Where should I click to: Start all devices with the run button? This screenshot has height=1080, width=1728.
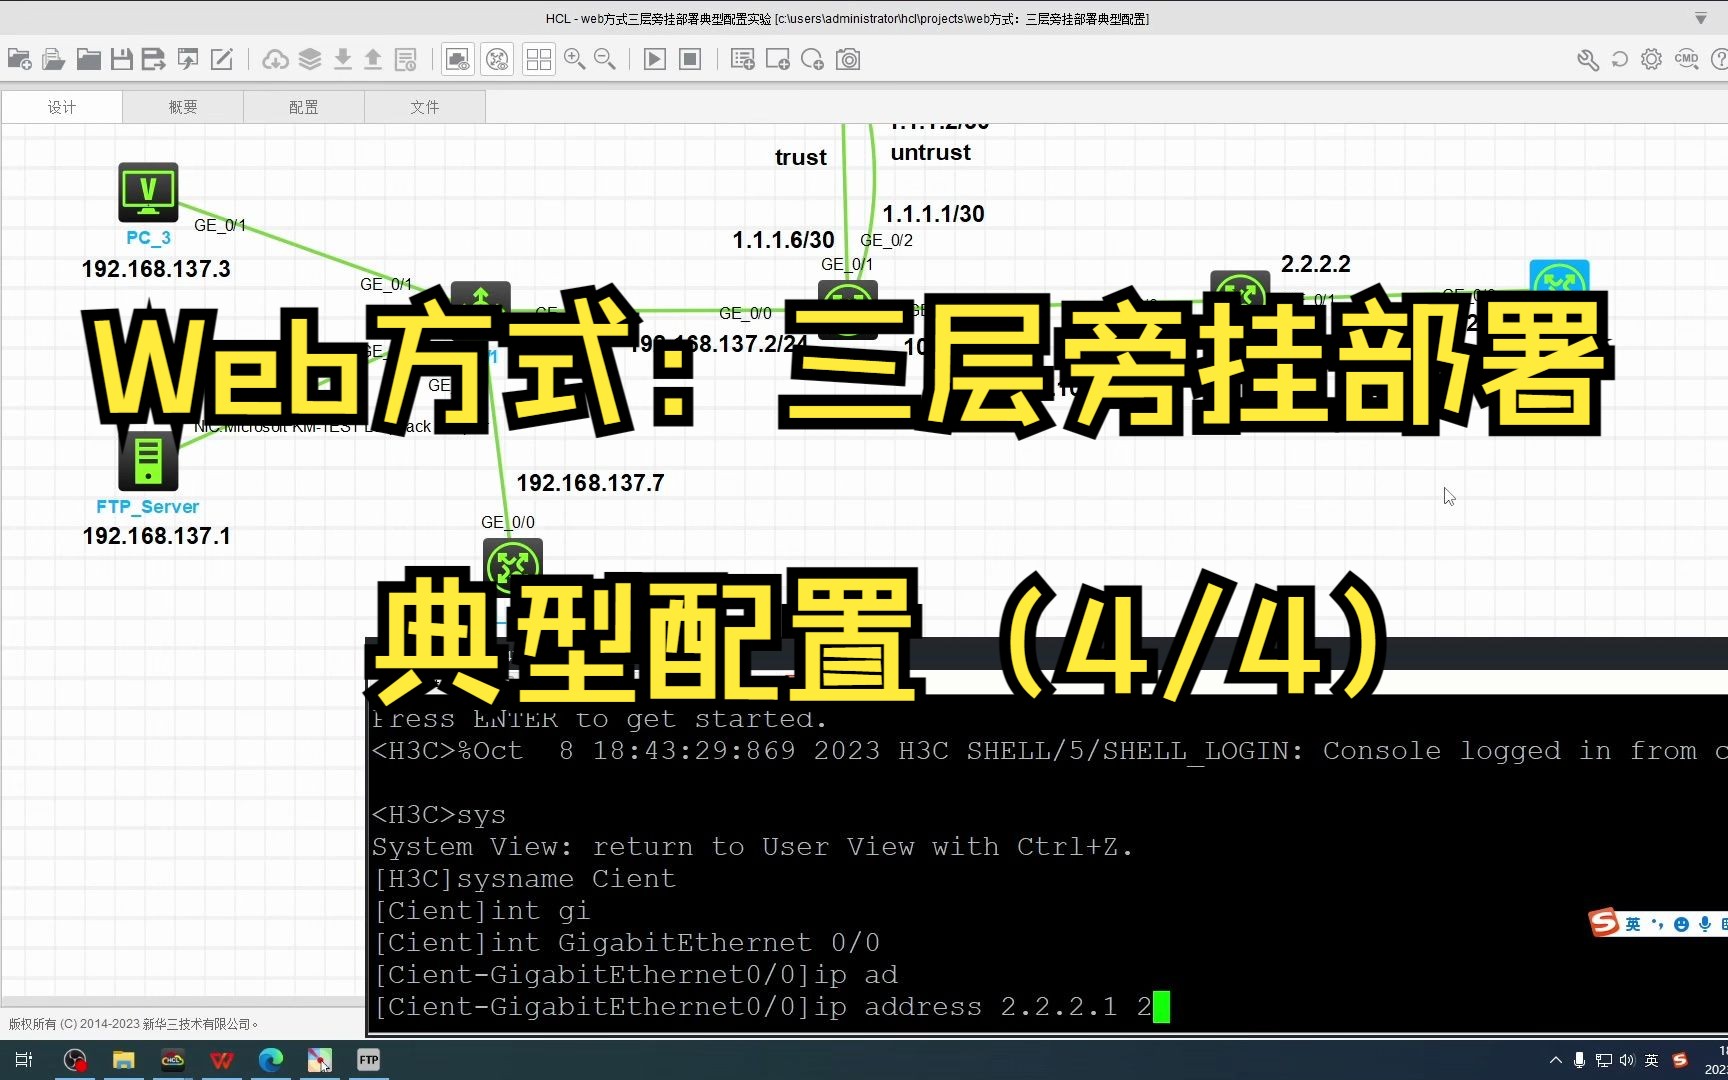coord(654,59)
